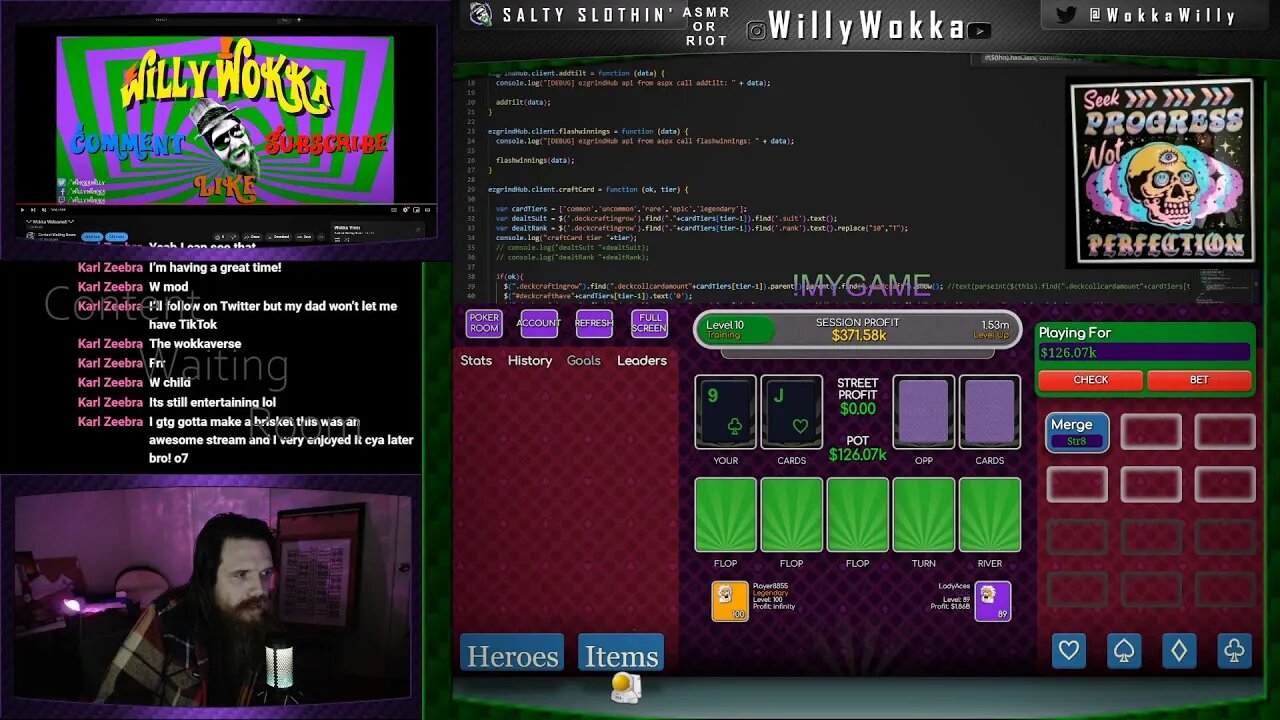Click the 9 of clubs card
Image resolution: width=1280 pixels, height=720 pixels.
[x=726, y=412]
